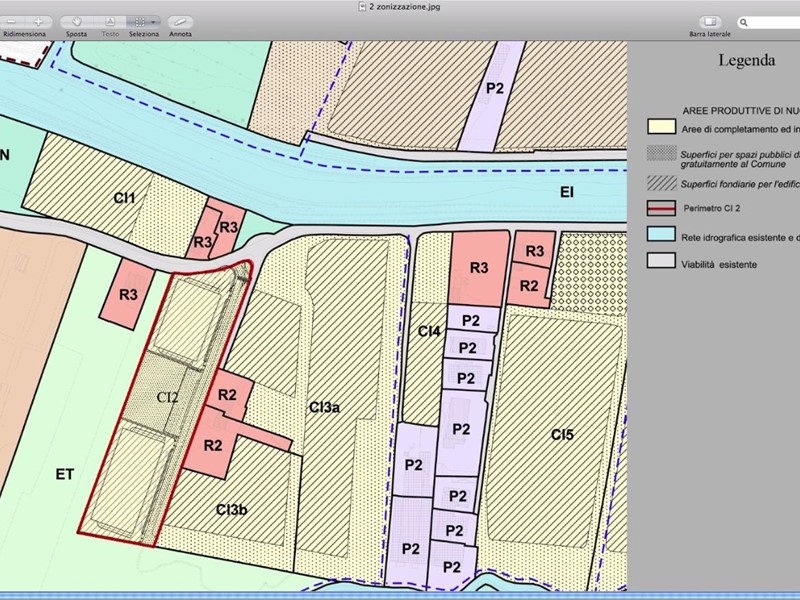Image resolution: width=800 pixels, height=600 pixels.
Task: Click the gray Viabilità esistente legend swatch
Action: (x=659, y=264)
